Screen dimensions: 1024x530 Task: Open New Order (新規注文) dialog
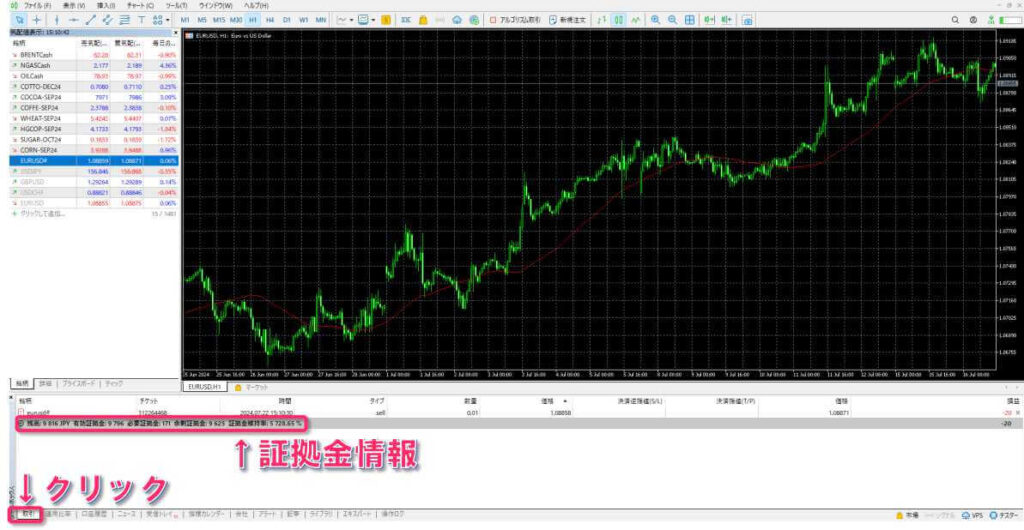pos(568,20)
